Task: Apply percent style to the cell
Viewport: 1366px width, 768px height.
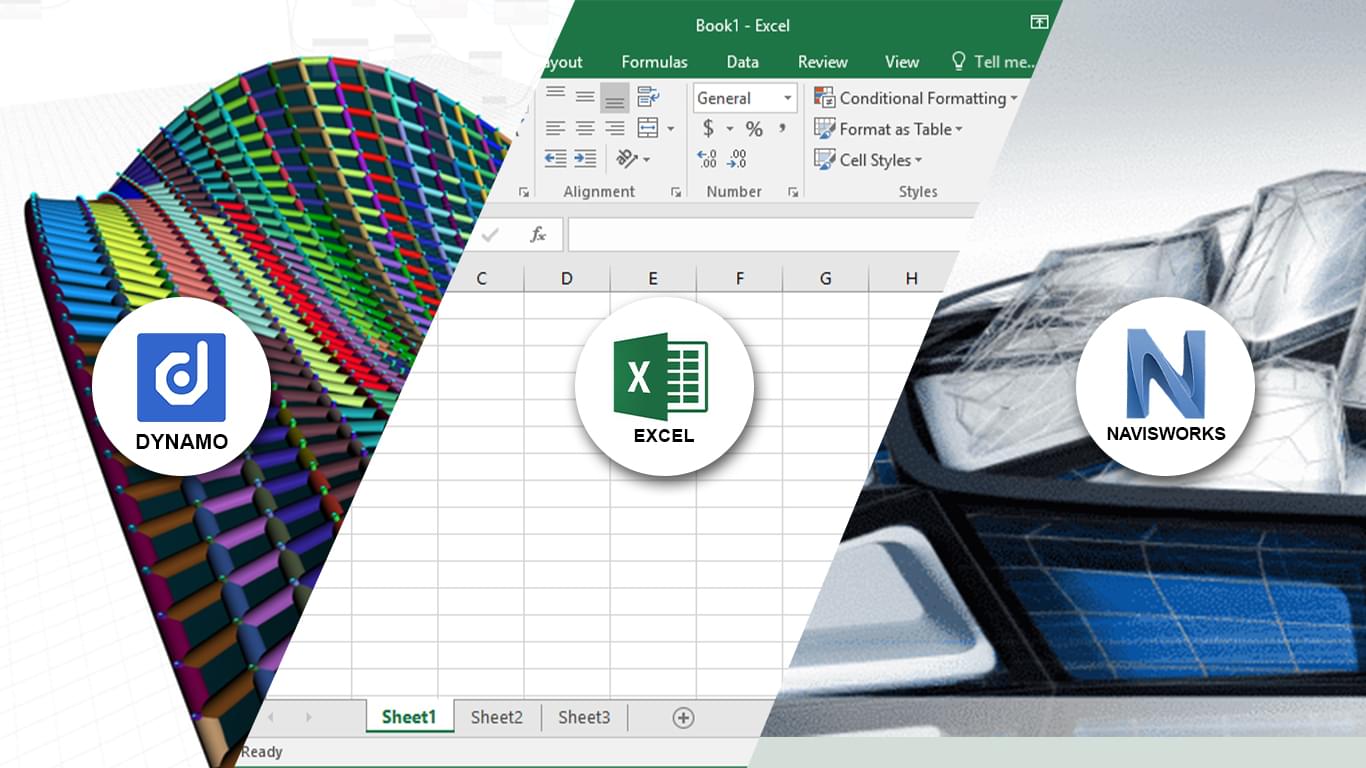Action: (x=754, y=129)
